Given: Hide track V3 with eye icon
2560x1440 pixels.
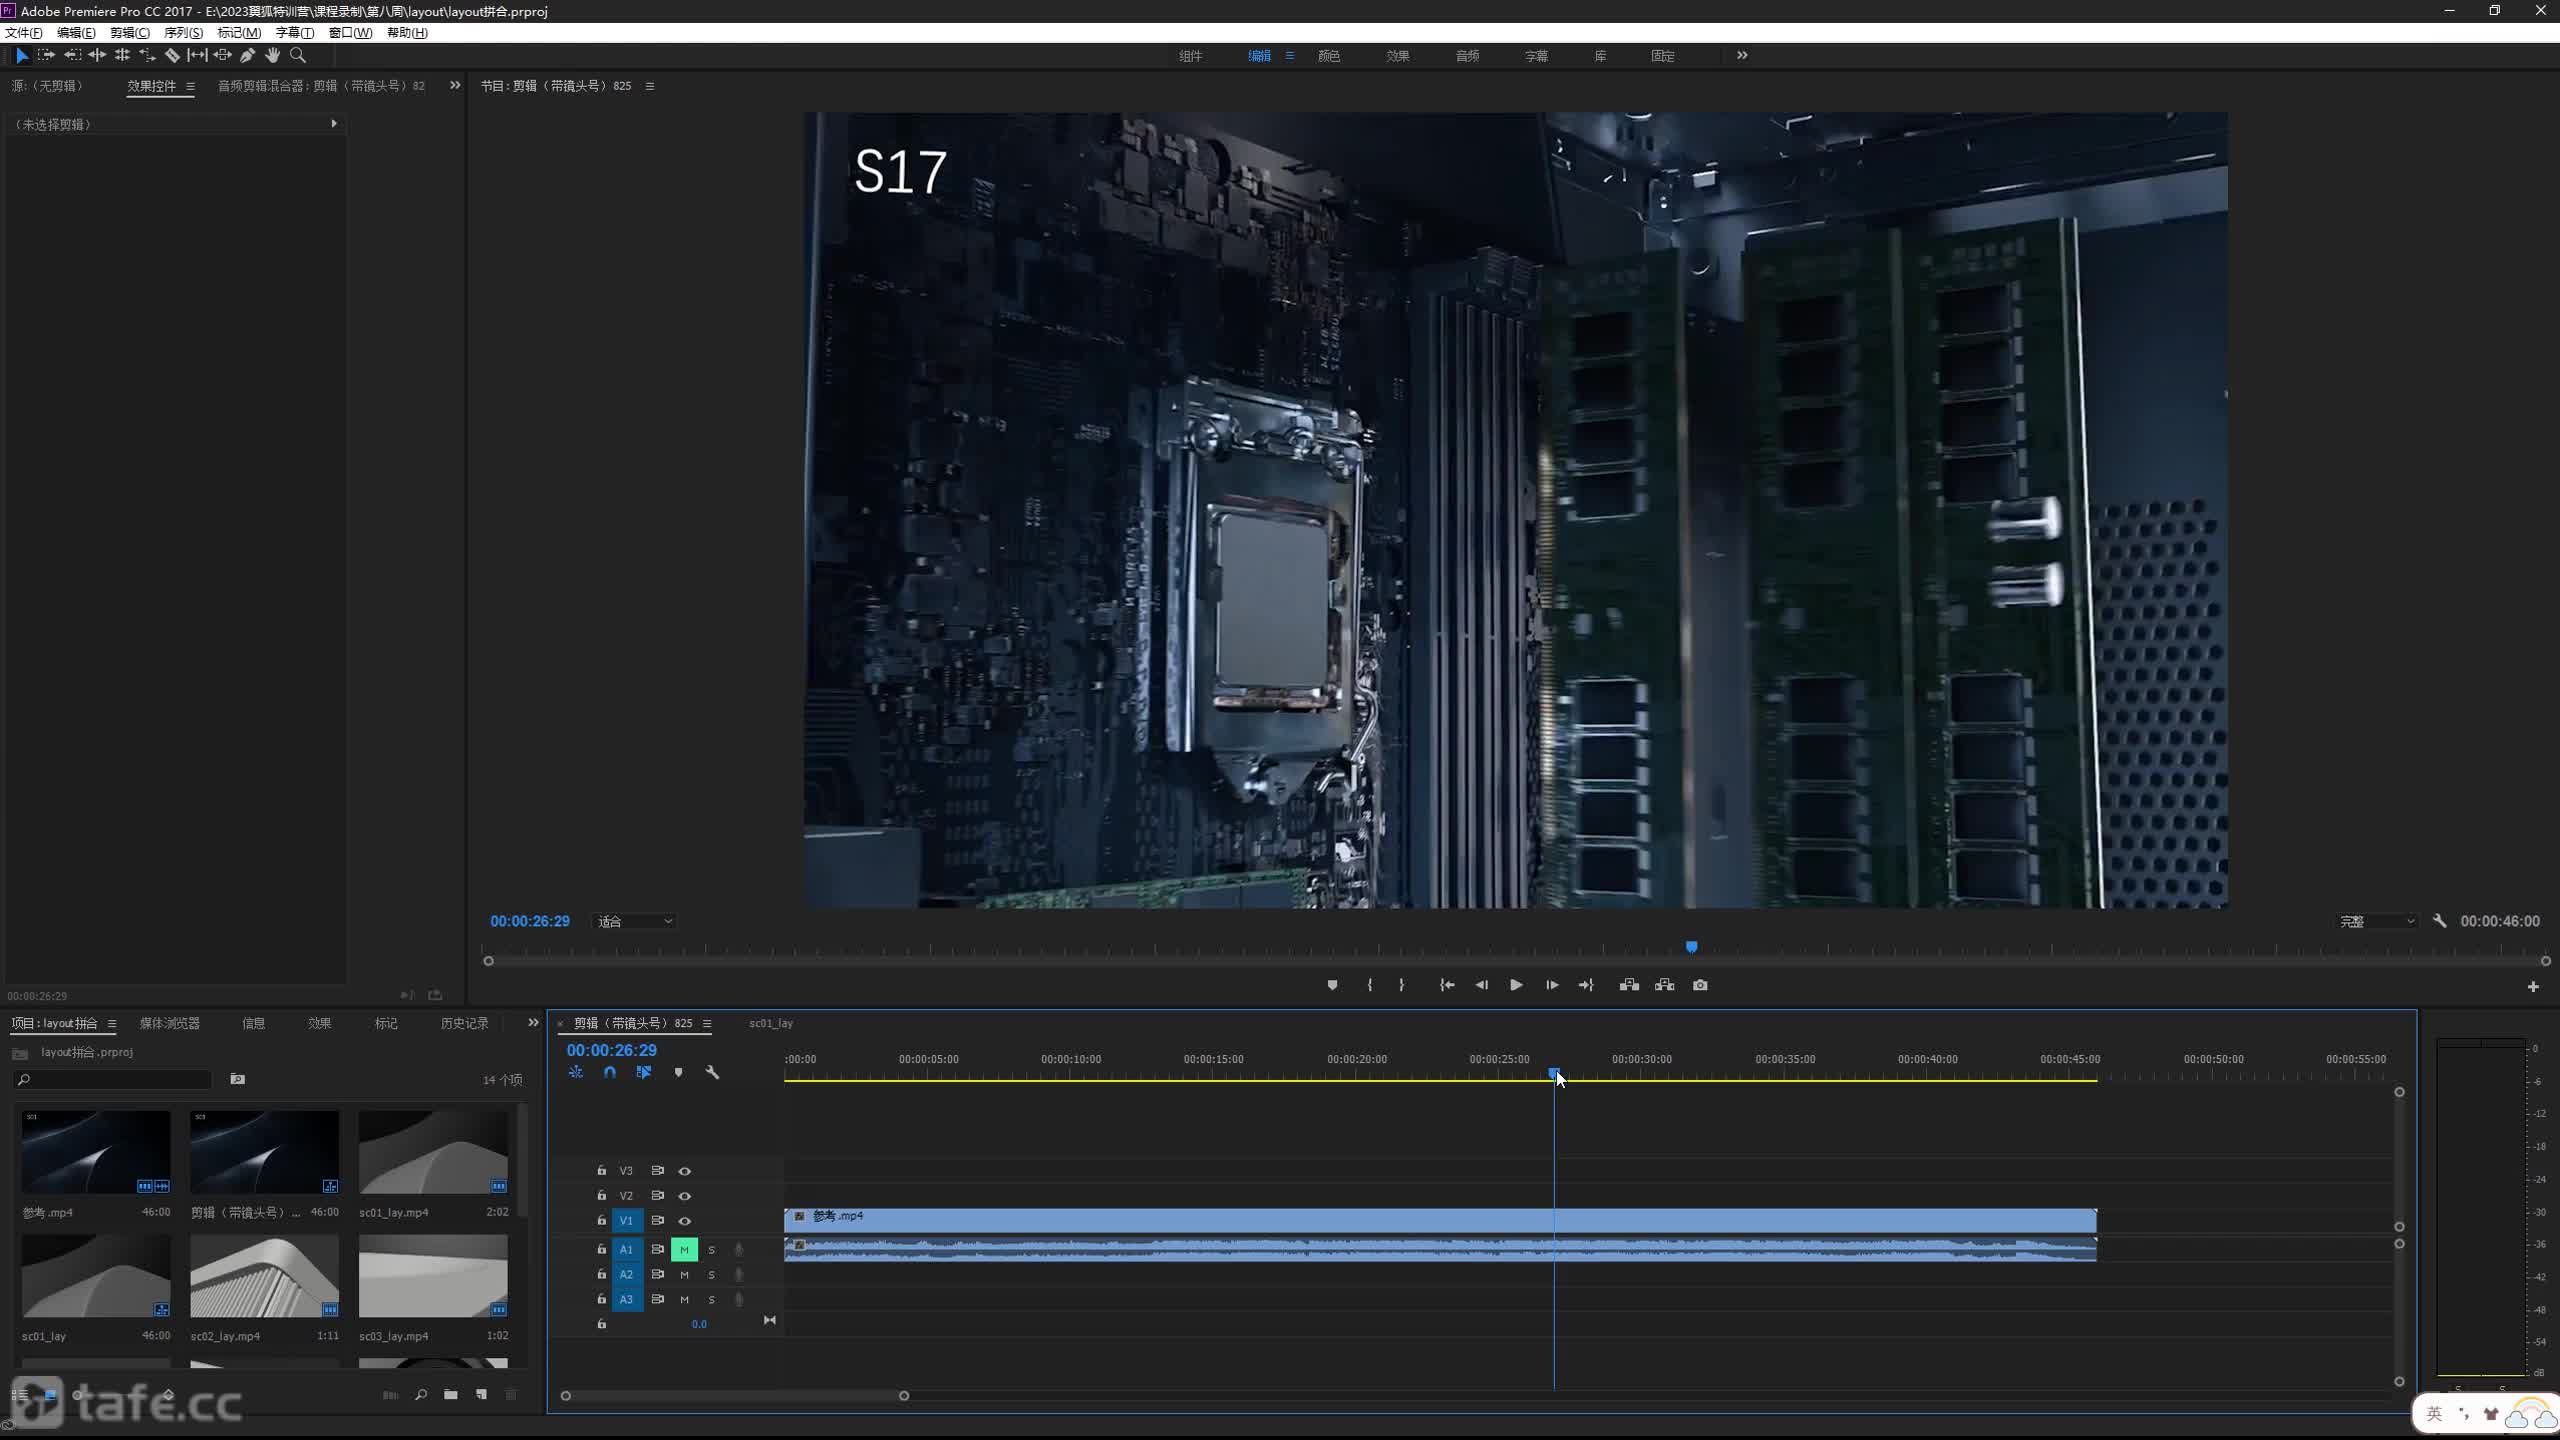Looking at the screenshot, I should tap(685, 1171).
